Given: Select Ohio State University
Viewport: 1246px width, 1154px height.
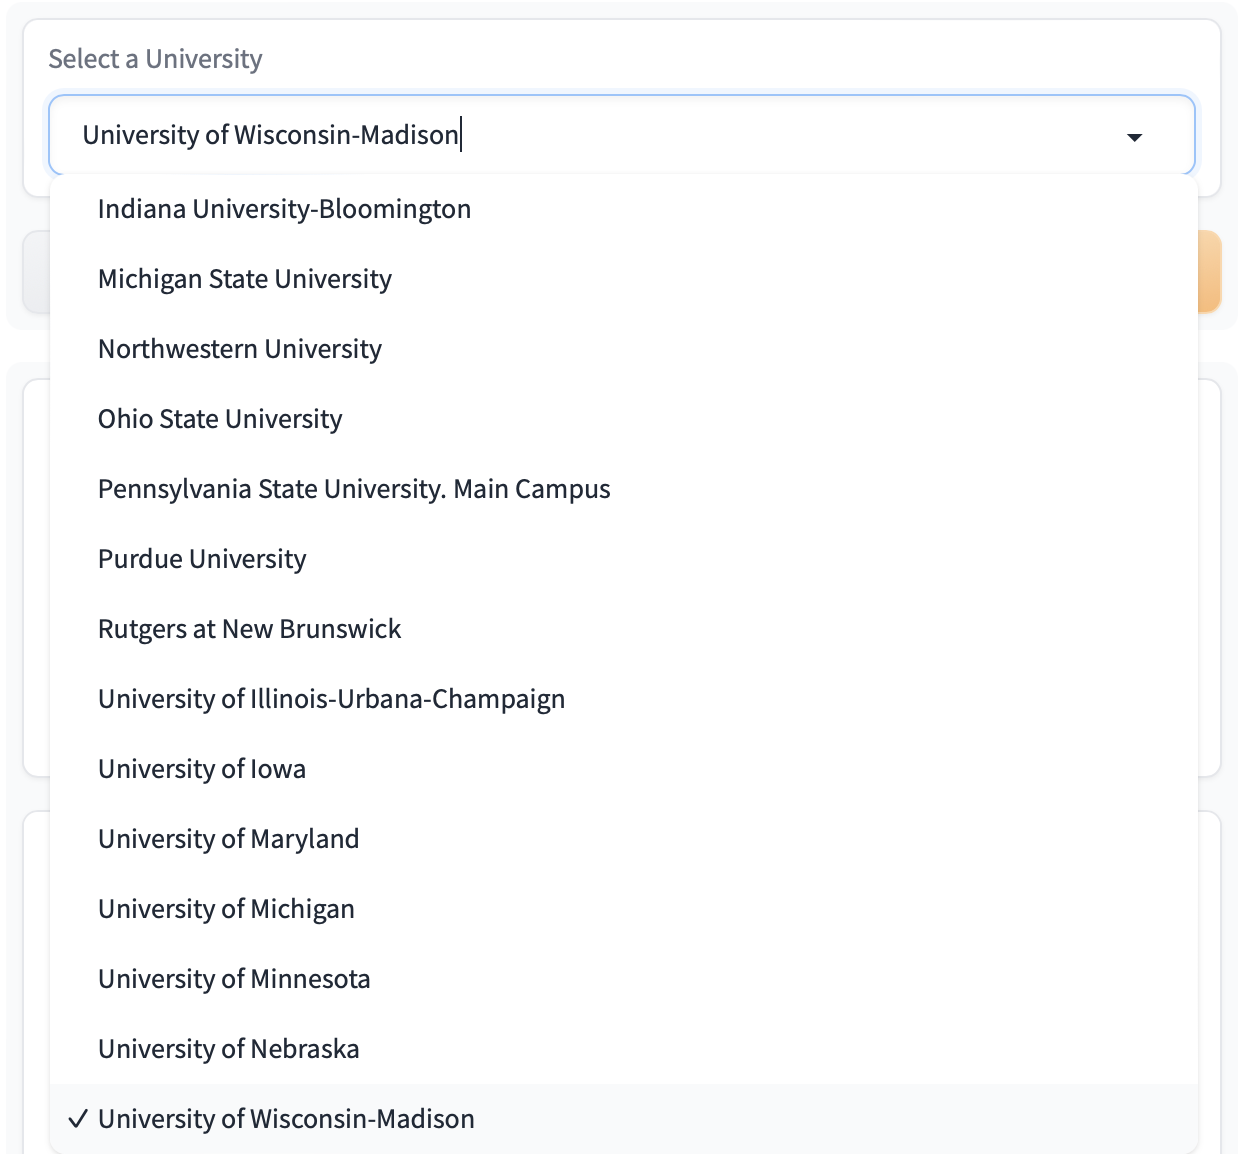Looking at the screenshot, I should [219, 419].
